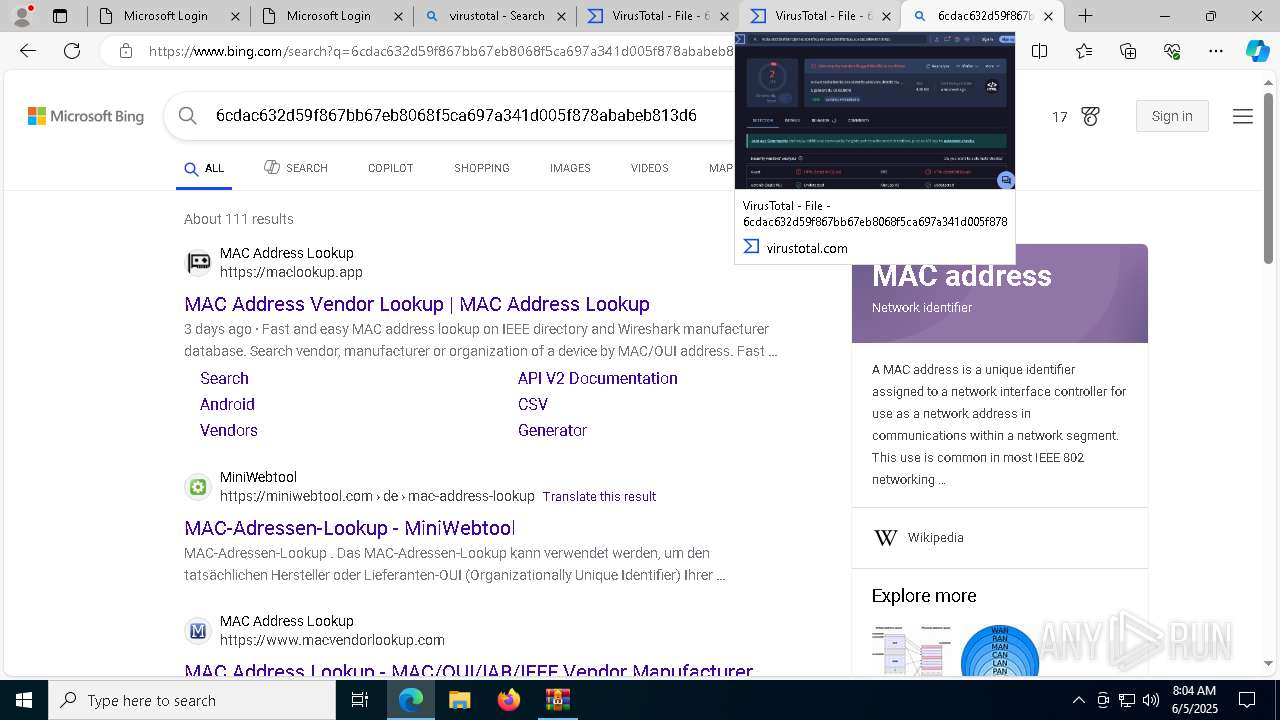Select the SEARCH tab in Bing
Viewport: 1280px width, 720px height.
coord(296,168)
